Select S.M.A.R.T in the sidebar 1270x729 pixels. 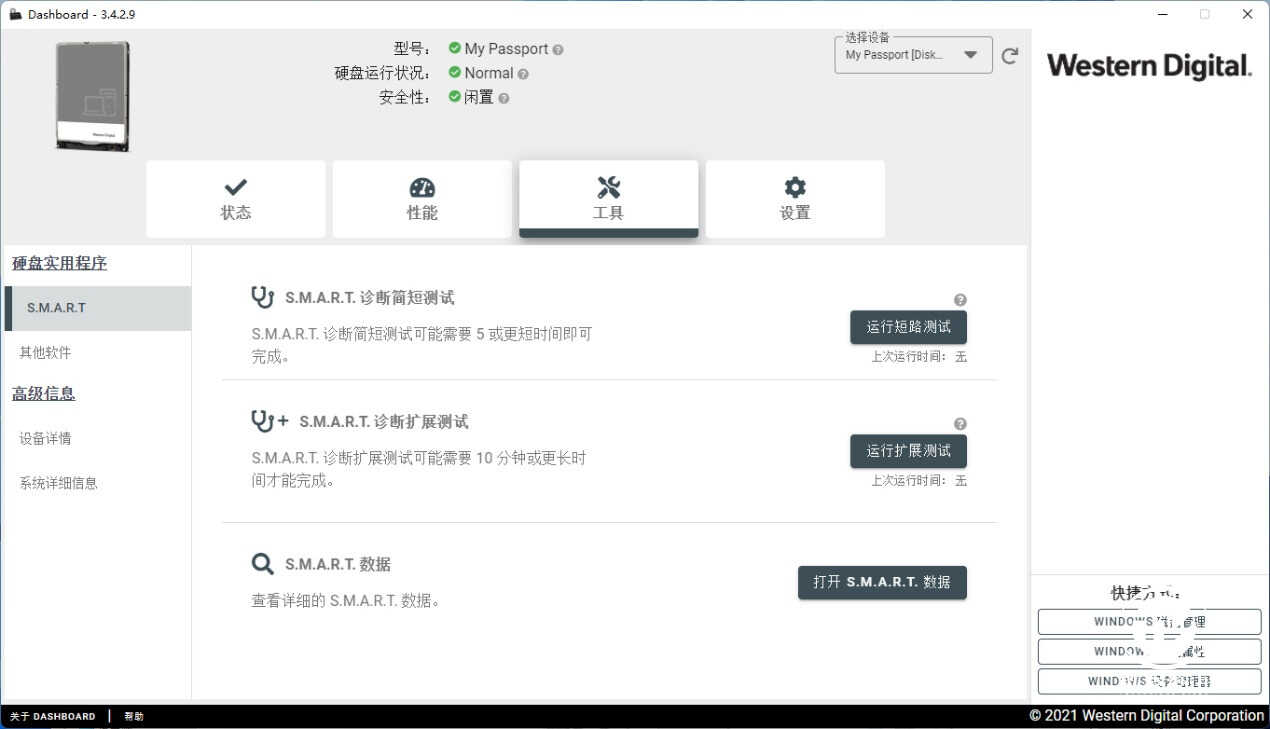pos(98,308)
